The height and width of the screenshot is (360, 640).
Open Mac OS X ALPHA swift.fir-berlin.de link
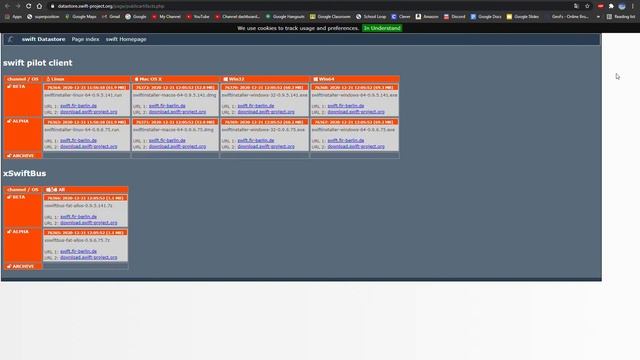click(x=167, y=140)
